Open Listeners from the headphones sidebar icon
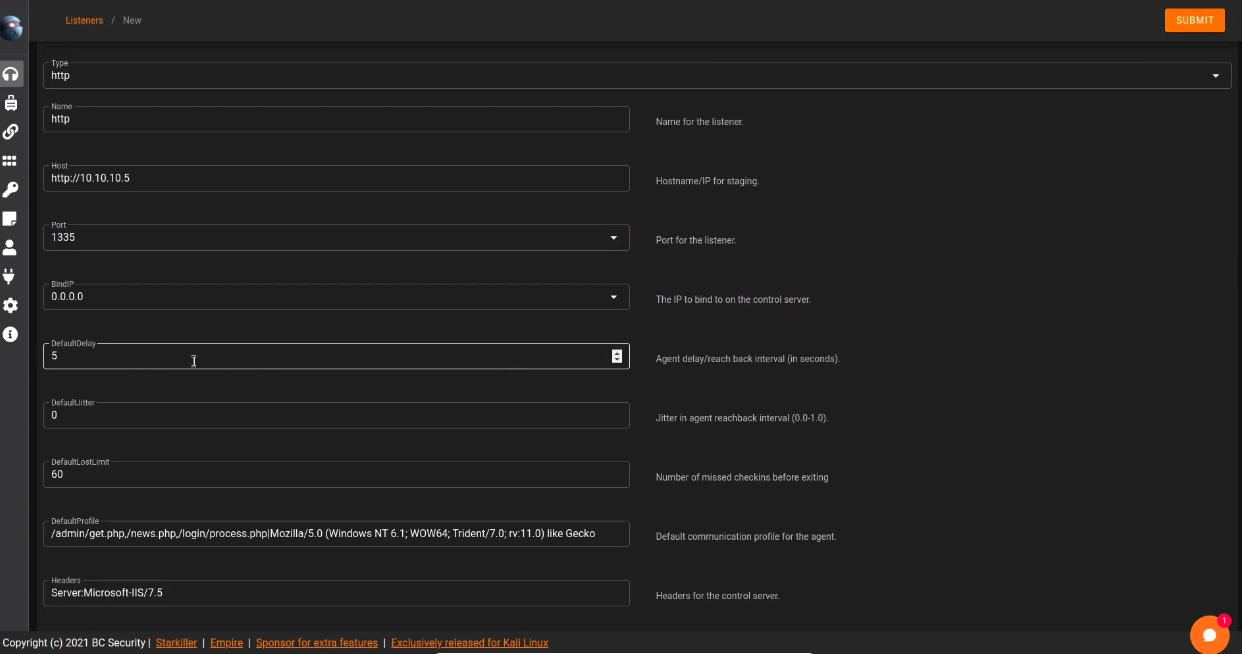This screenshot has width=1242, height=654. click(x=11, y=74)
